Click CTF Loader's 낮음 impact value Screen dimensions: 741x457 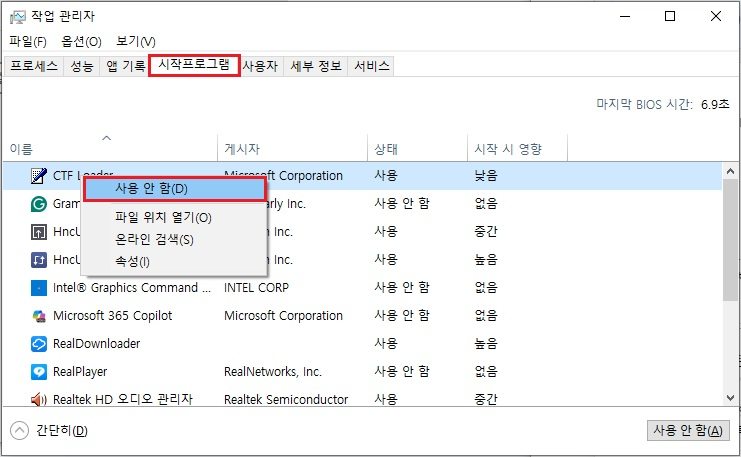(x=486, y=176)
